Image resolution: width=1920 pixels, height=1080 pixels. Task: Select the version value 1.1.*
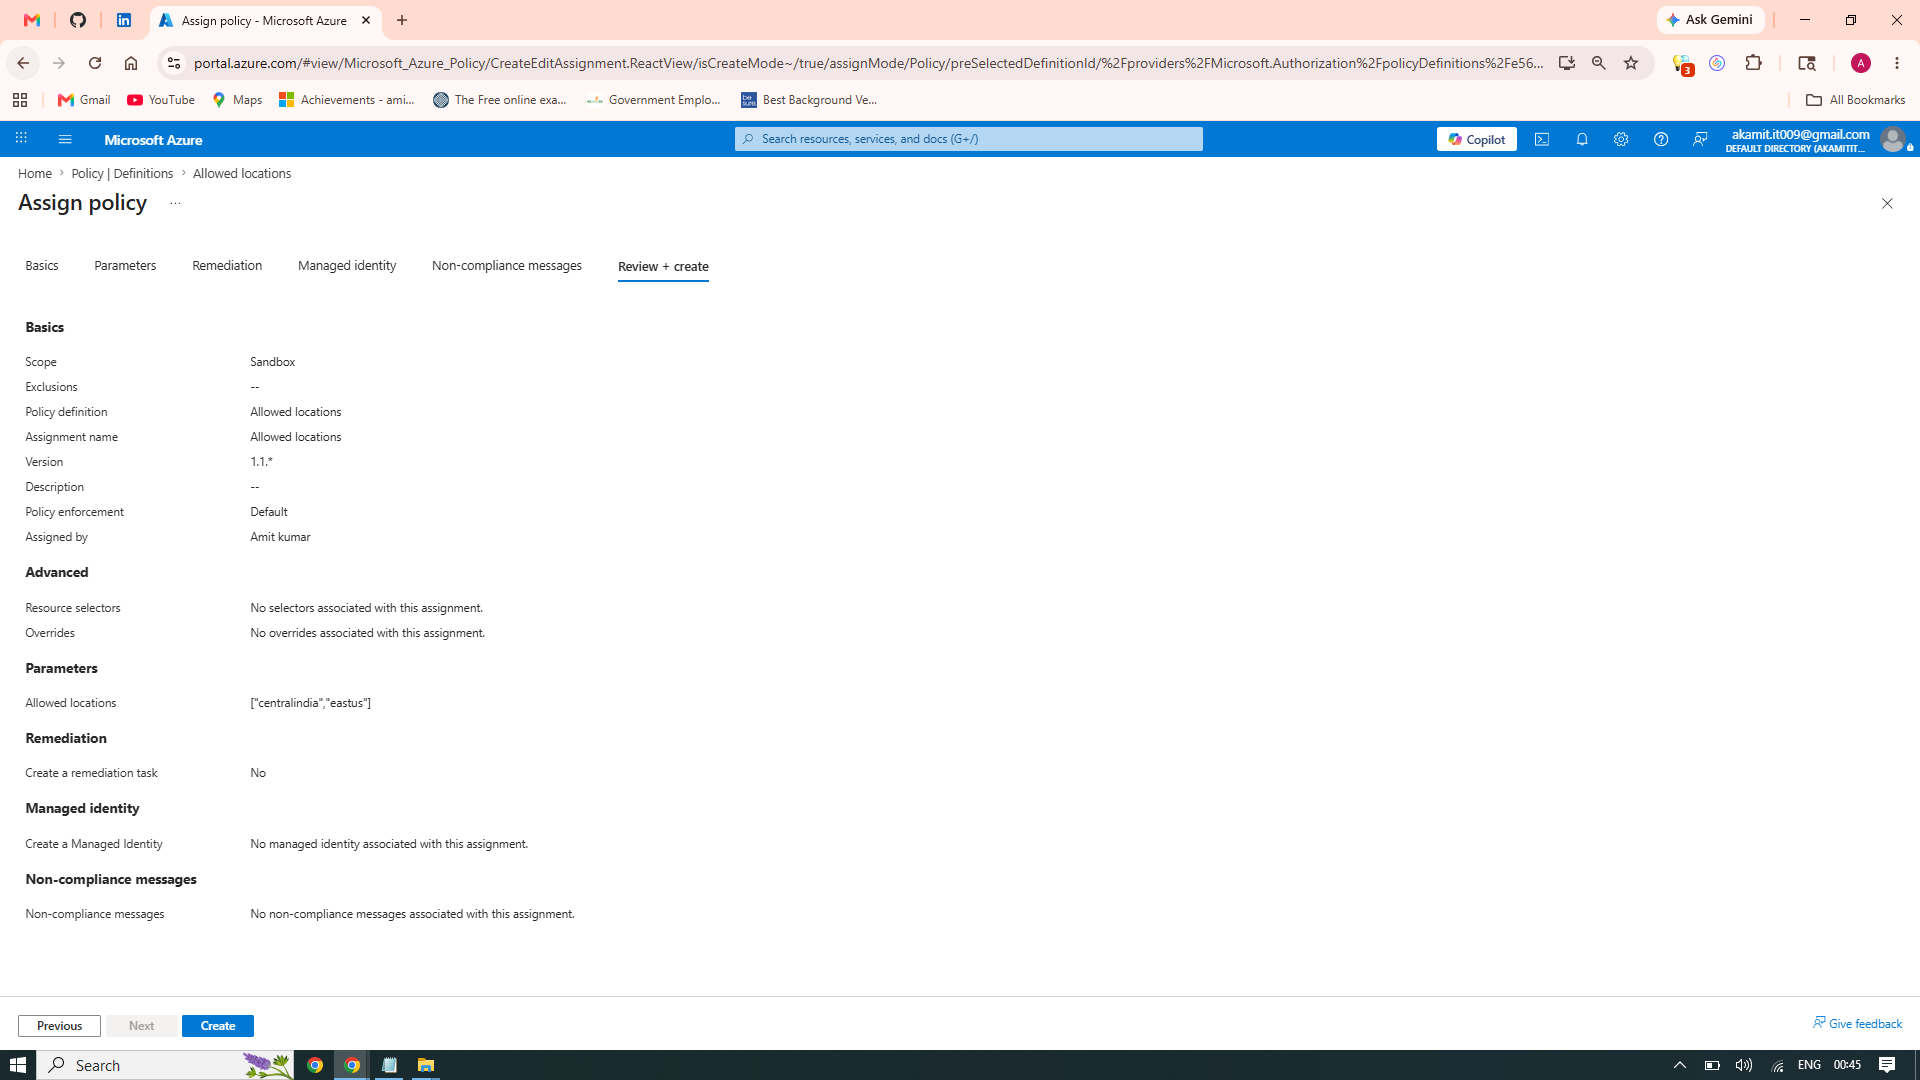[x=261, y=462]
